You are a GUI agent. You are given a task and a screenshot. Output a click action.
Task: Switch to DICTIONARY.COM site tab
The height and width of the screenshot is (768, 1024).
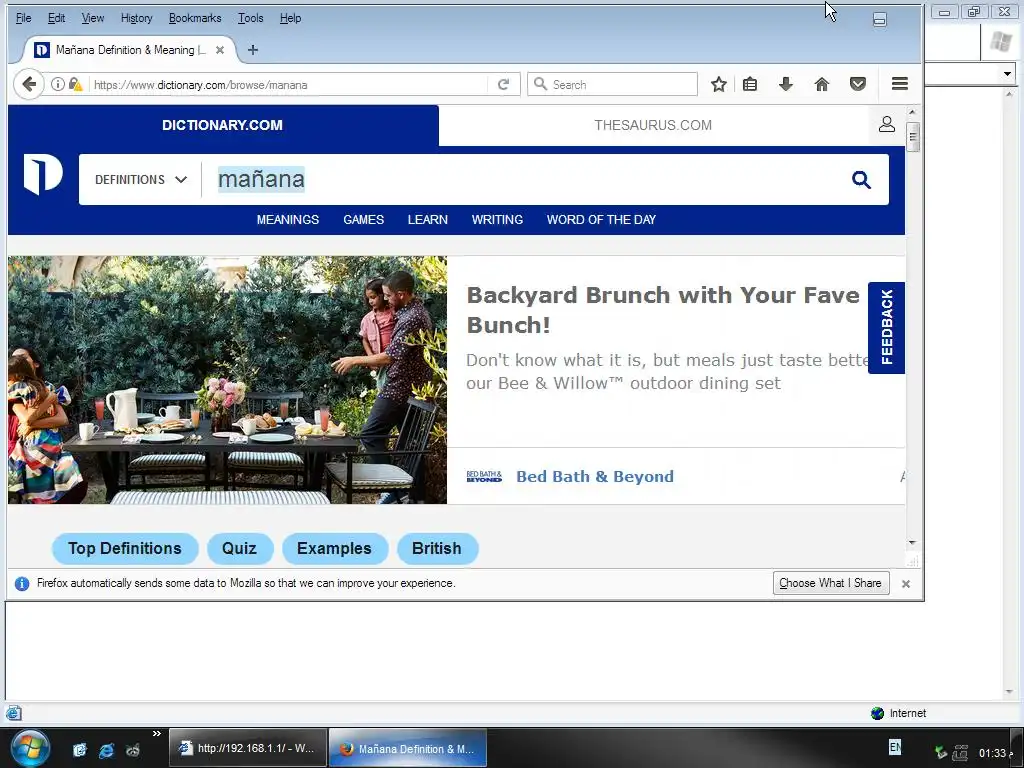[223, 125]
